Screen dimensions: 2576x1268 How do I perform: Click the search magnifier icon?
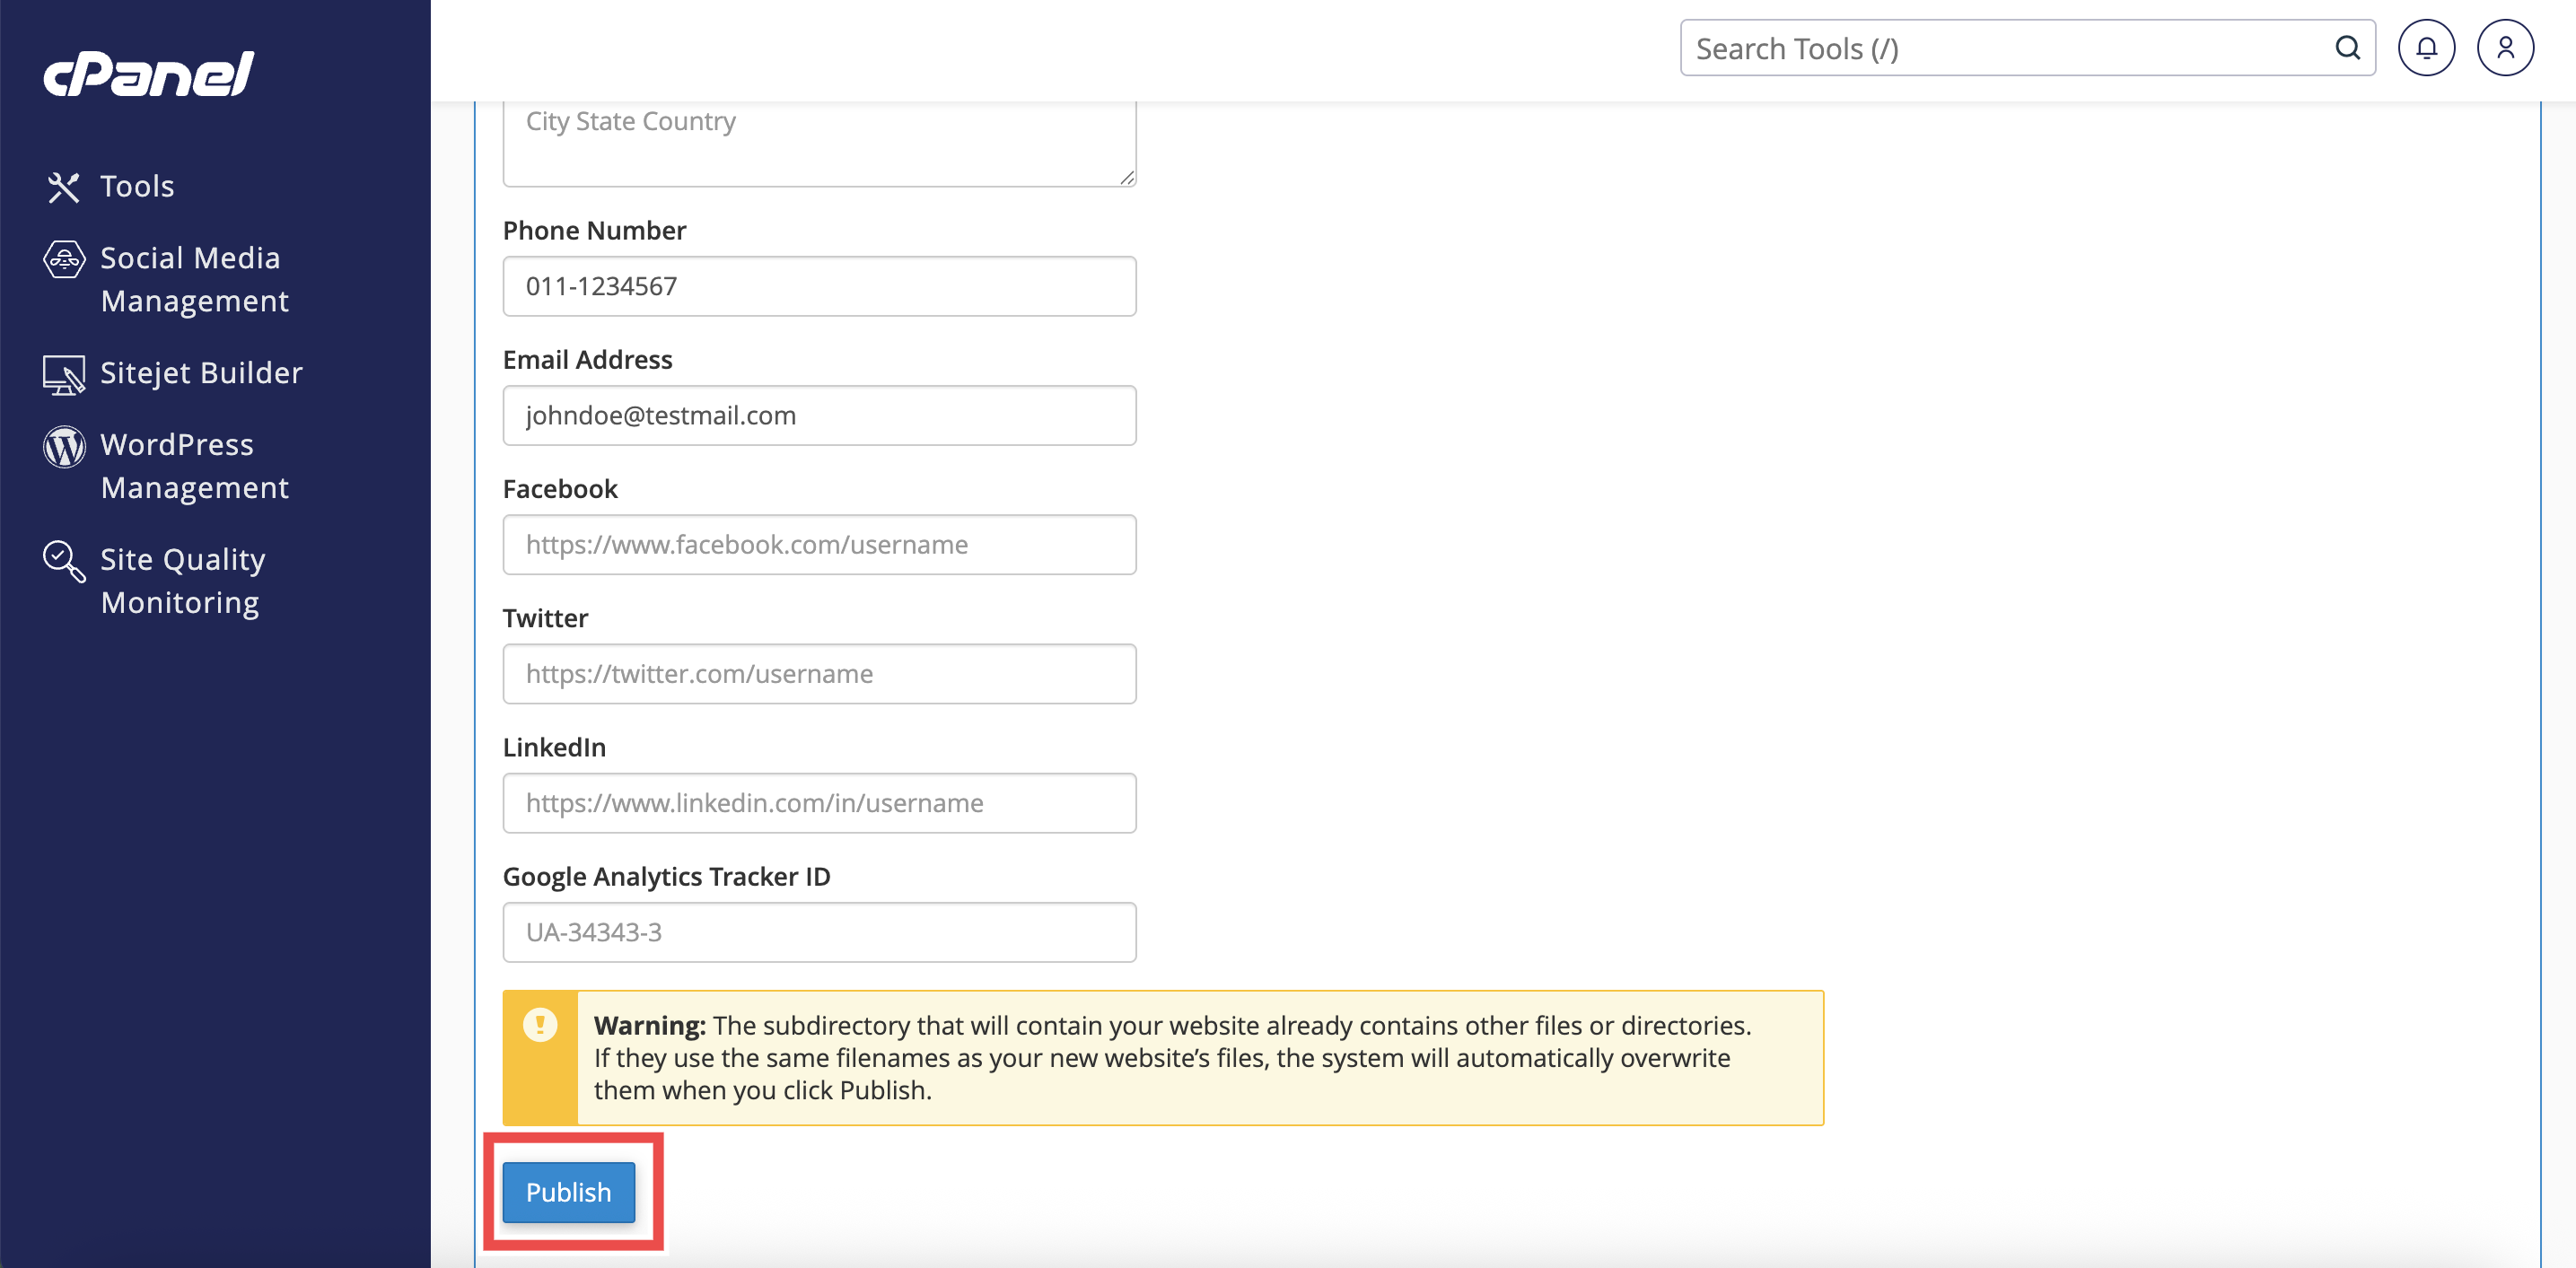(x=2347, y=48)
